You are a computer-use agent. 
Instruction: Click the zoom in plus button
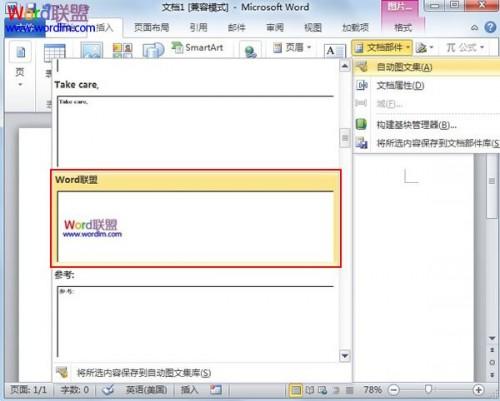[478, 389]
